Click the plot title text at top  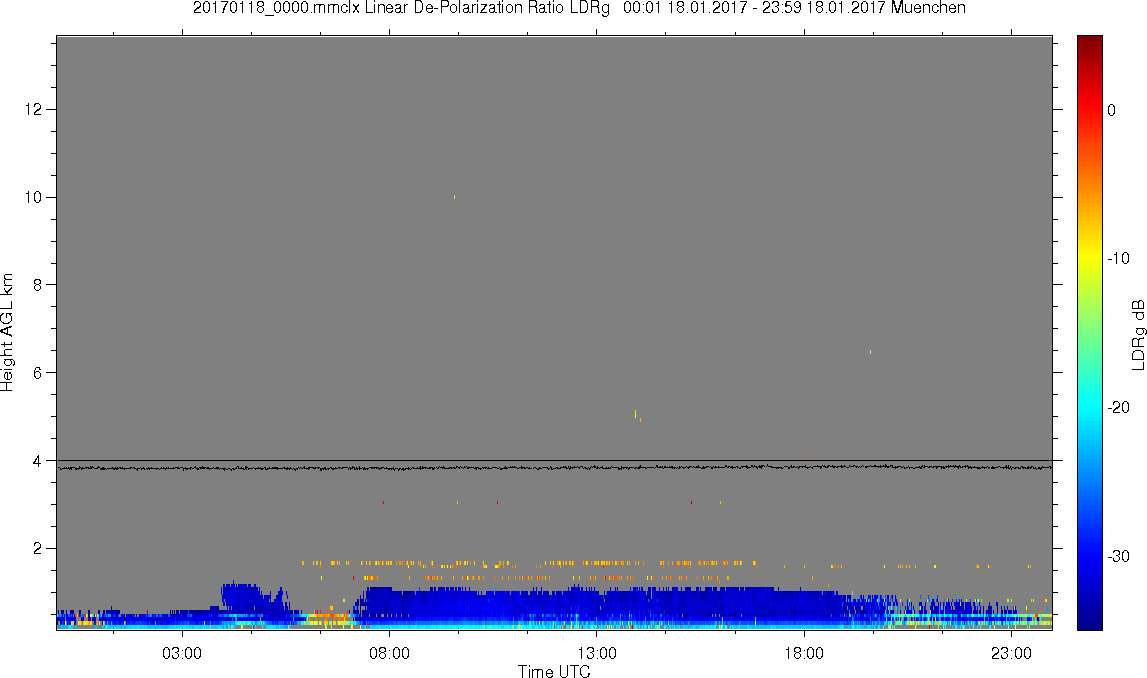[579, 8]
